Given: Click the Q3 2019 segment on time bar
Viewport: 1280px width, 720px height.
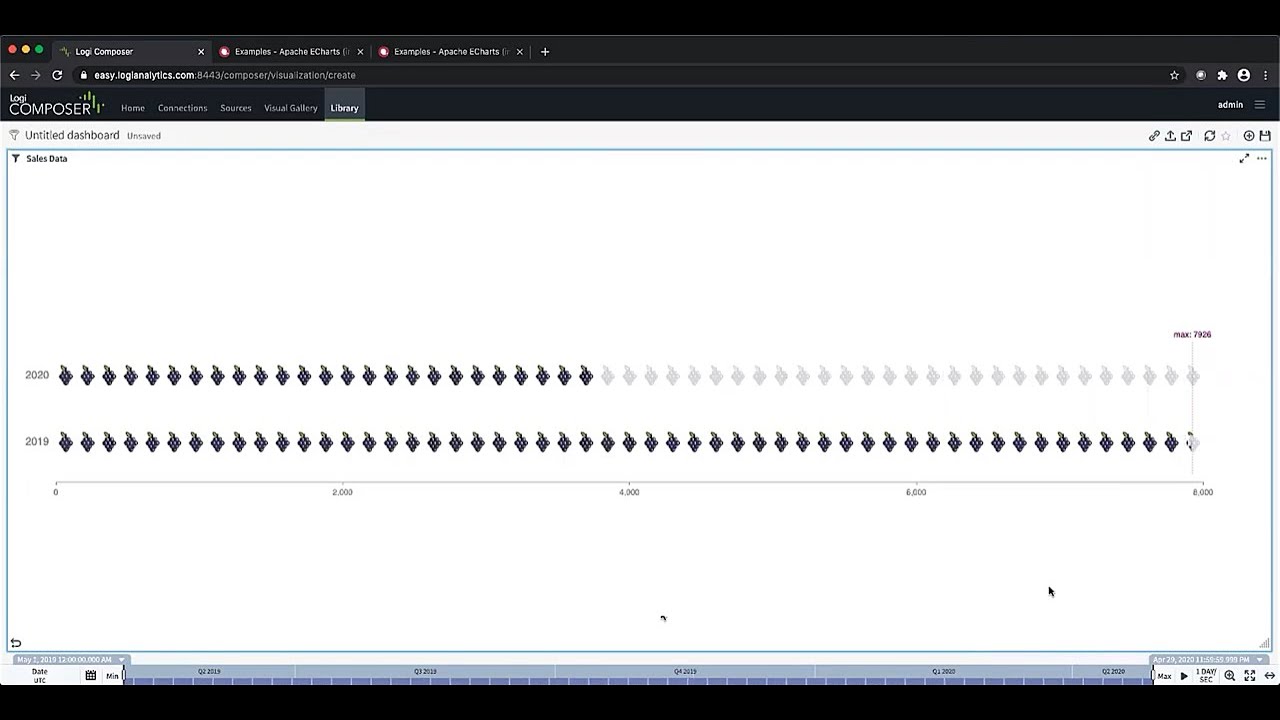Looking at the screenshot, I should tap(425, 672).
